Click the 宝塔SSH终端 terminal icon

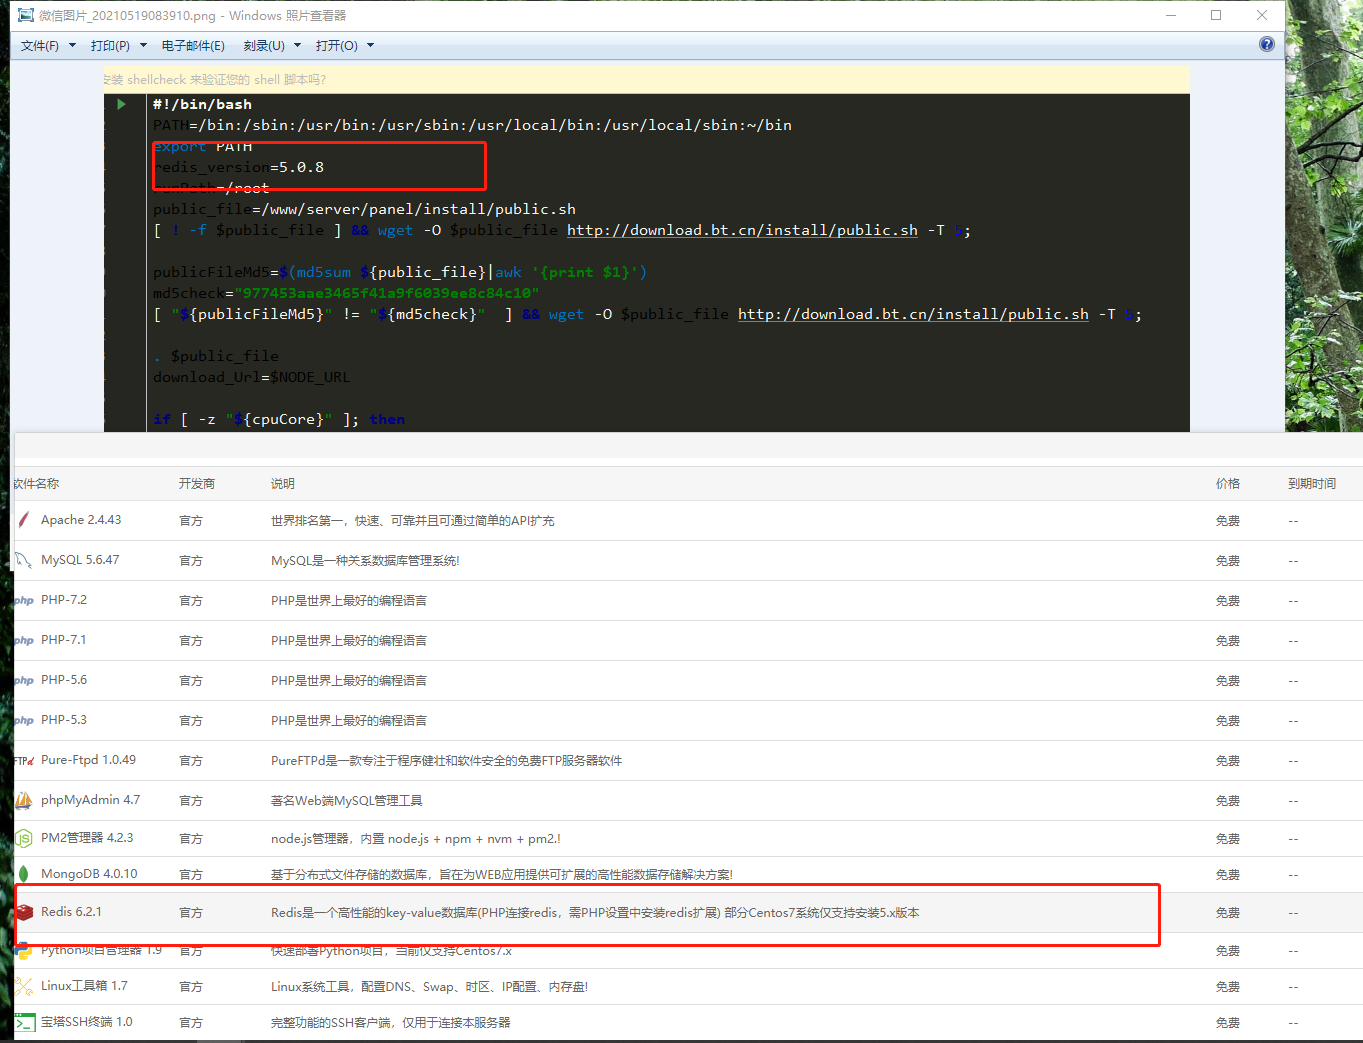tap(24, 1022)
